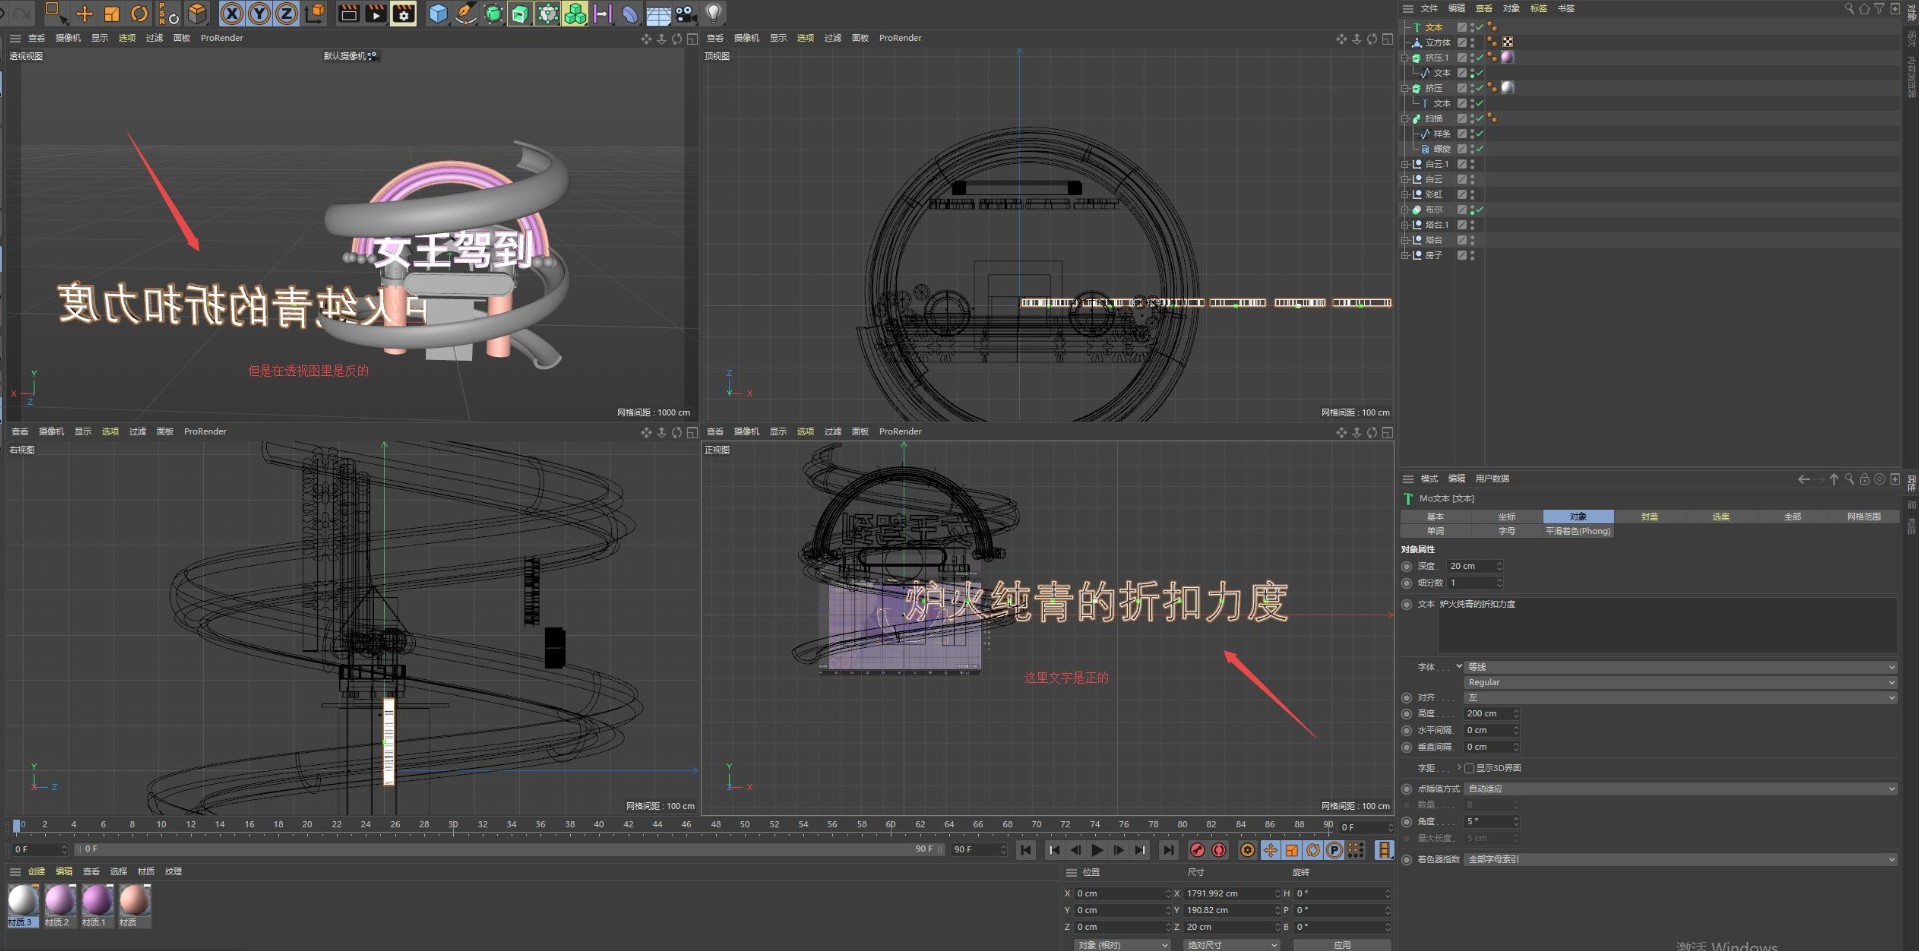Toggle visibility dots for the 立方体 object
Image resolution: width=1919 pixels, height=951 pixels.
(1470, 43)
